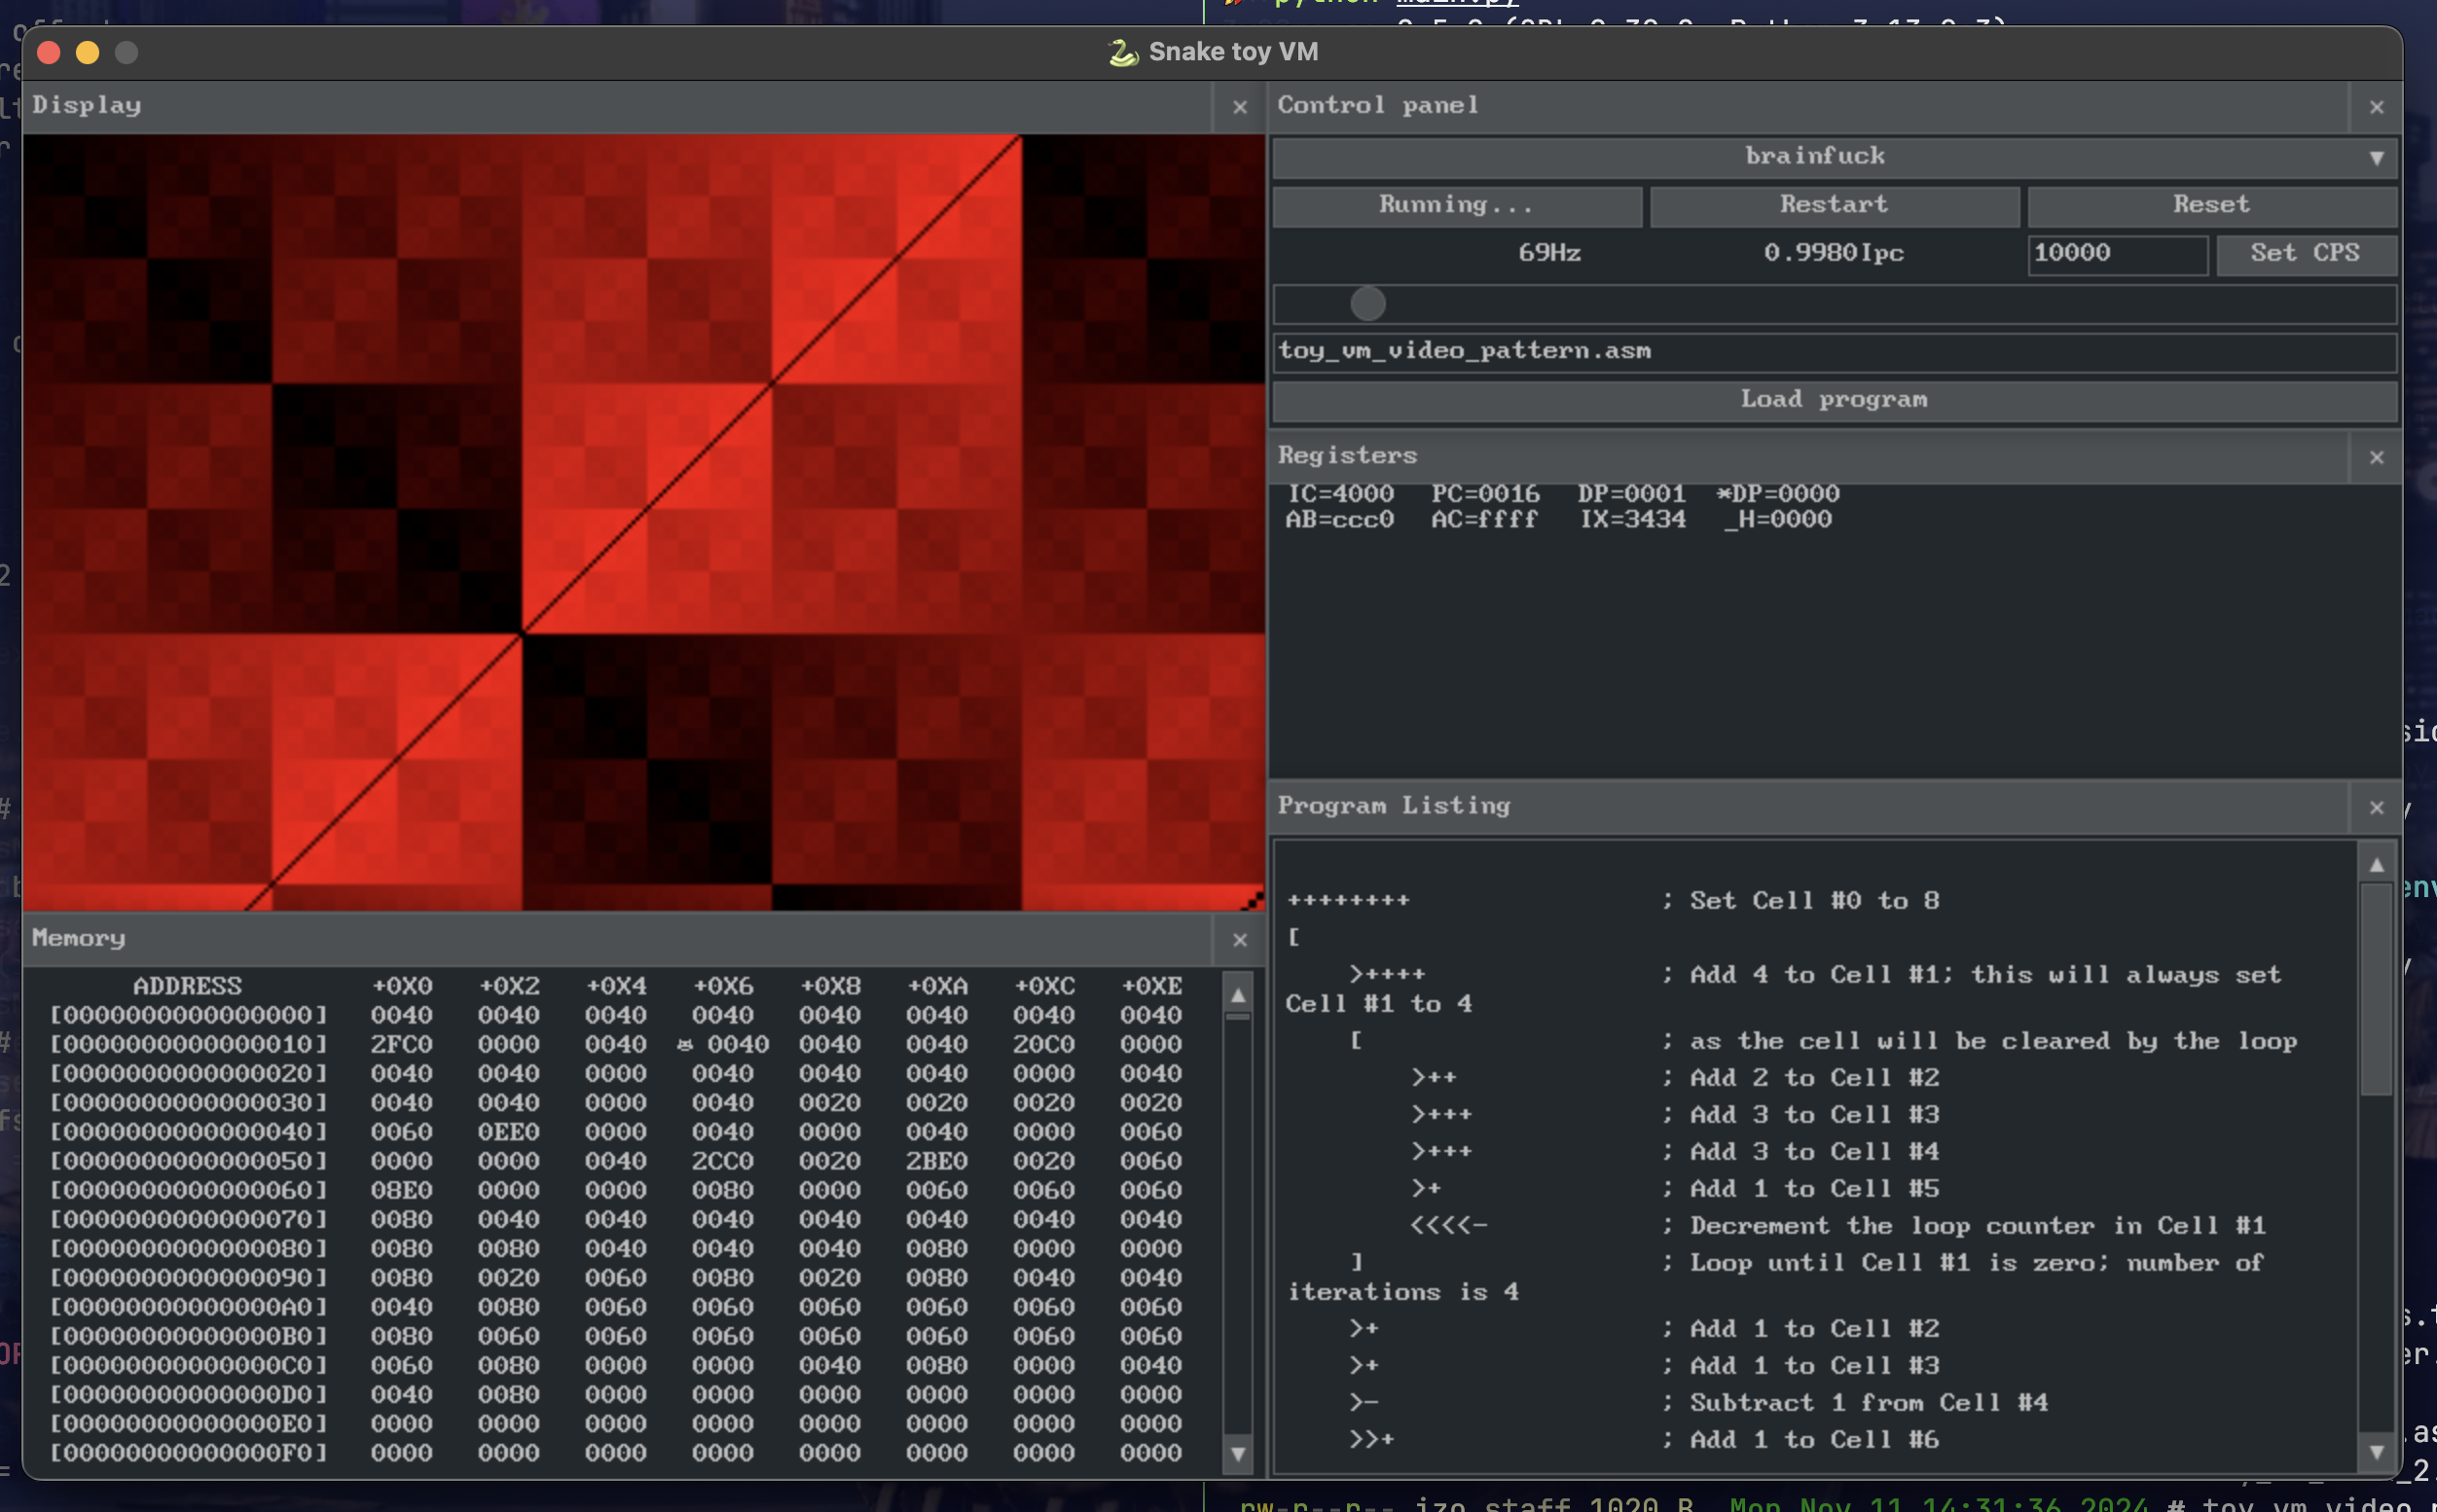Image resolution: width=2437 pixels, height=1512 pixels.
Task: Click the yellow minimize window button
Action: (x=87, y=52)
